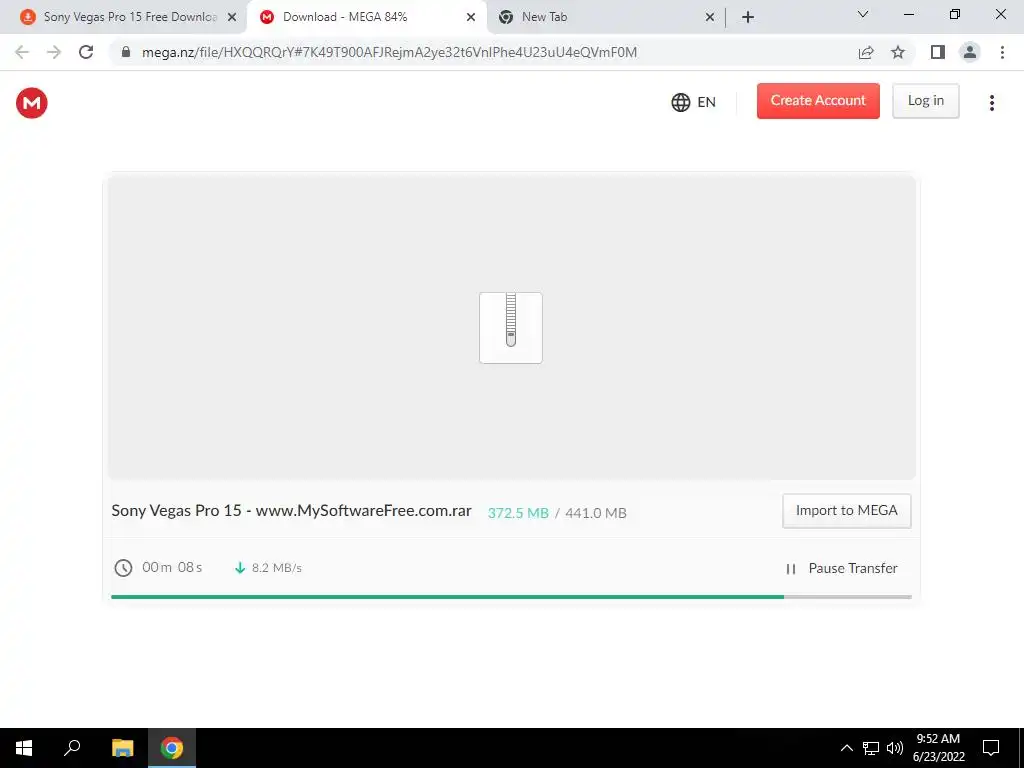
Task: Open the Windows Start menu
Action: (24, 748)
